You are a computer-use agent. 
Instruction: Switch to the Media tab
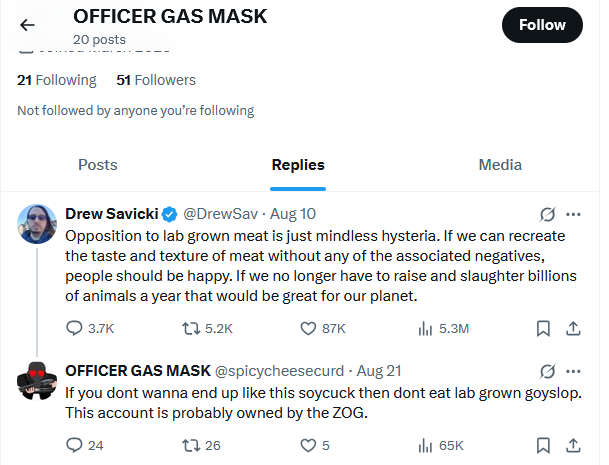click(500, 165)
